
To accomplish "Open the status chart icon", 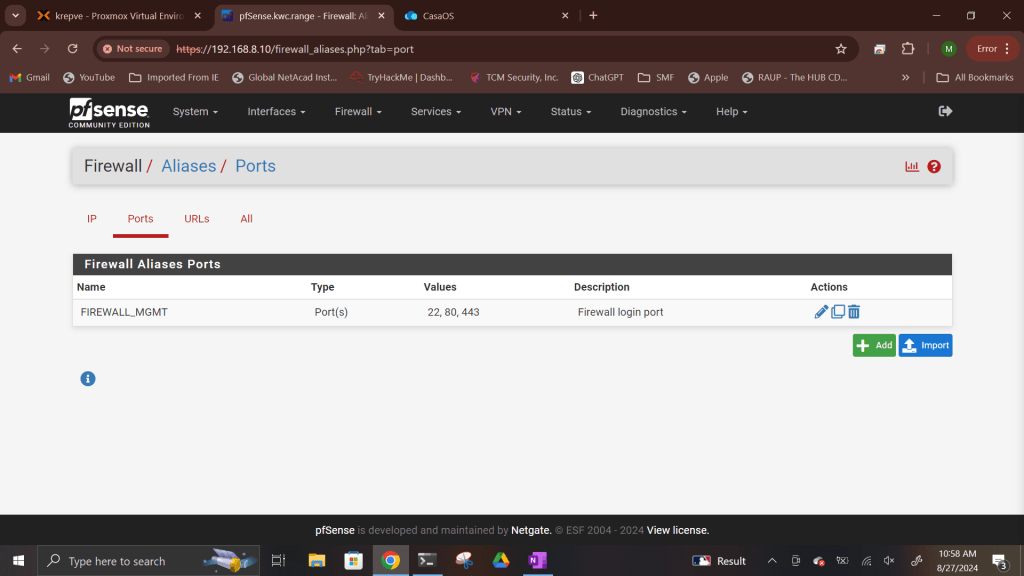I will pyautogui.click(x=912, y=167).
